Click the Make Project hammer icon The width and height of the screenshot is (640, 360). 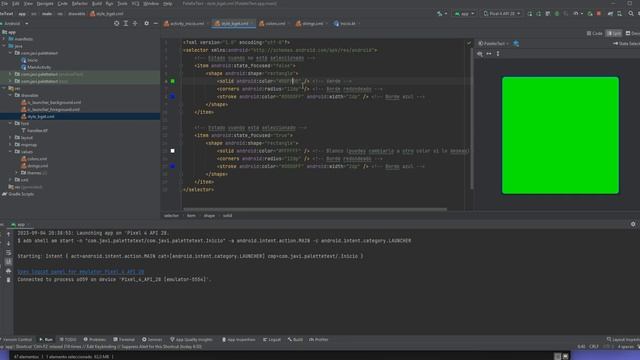(440, 13)
